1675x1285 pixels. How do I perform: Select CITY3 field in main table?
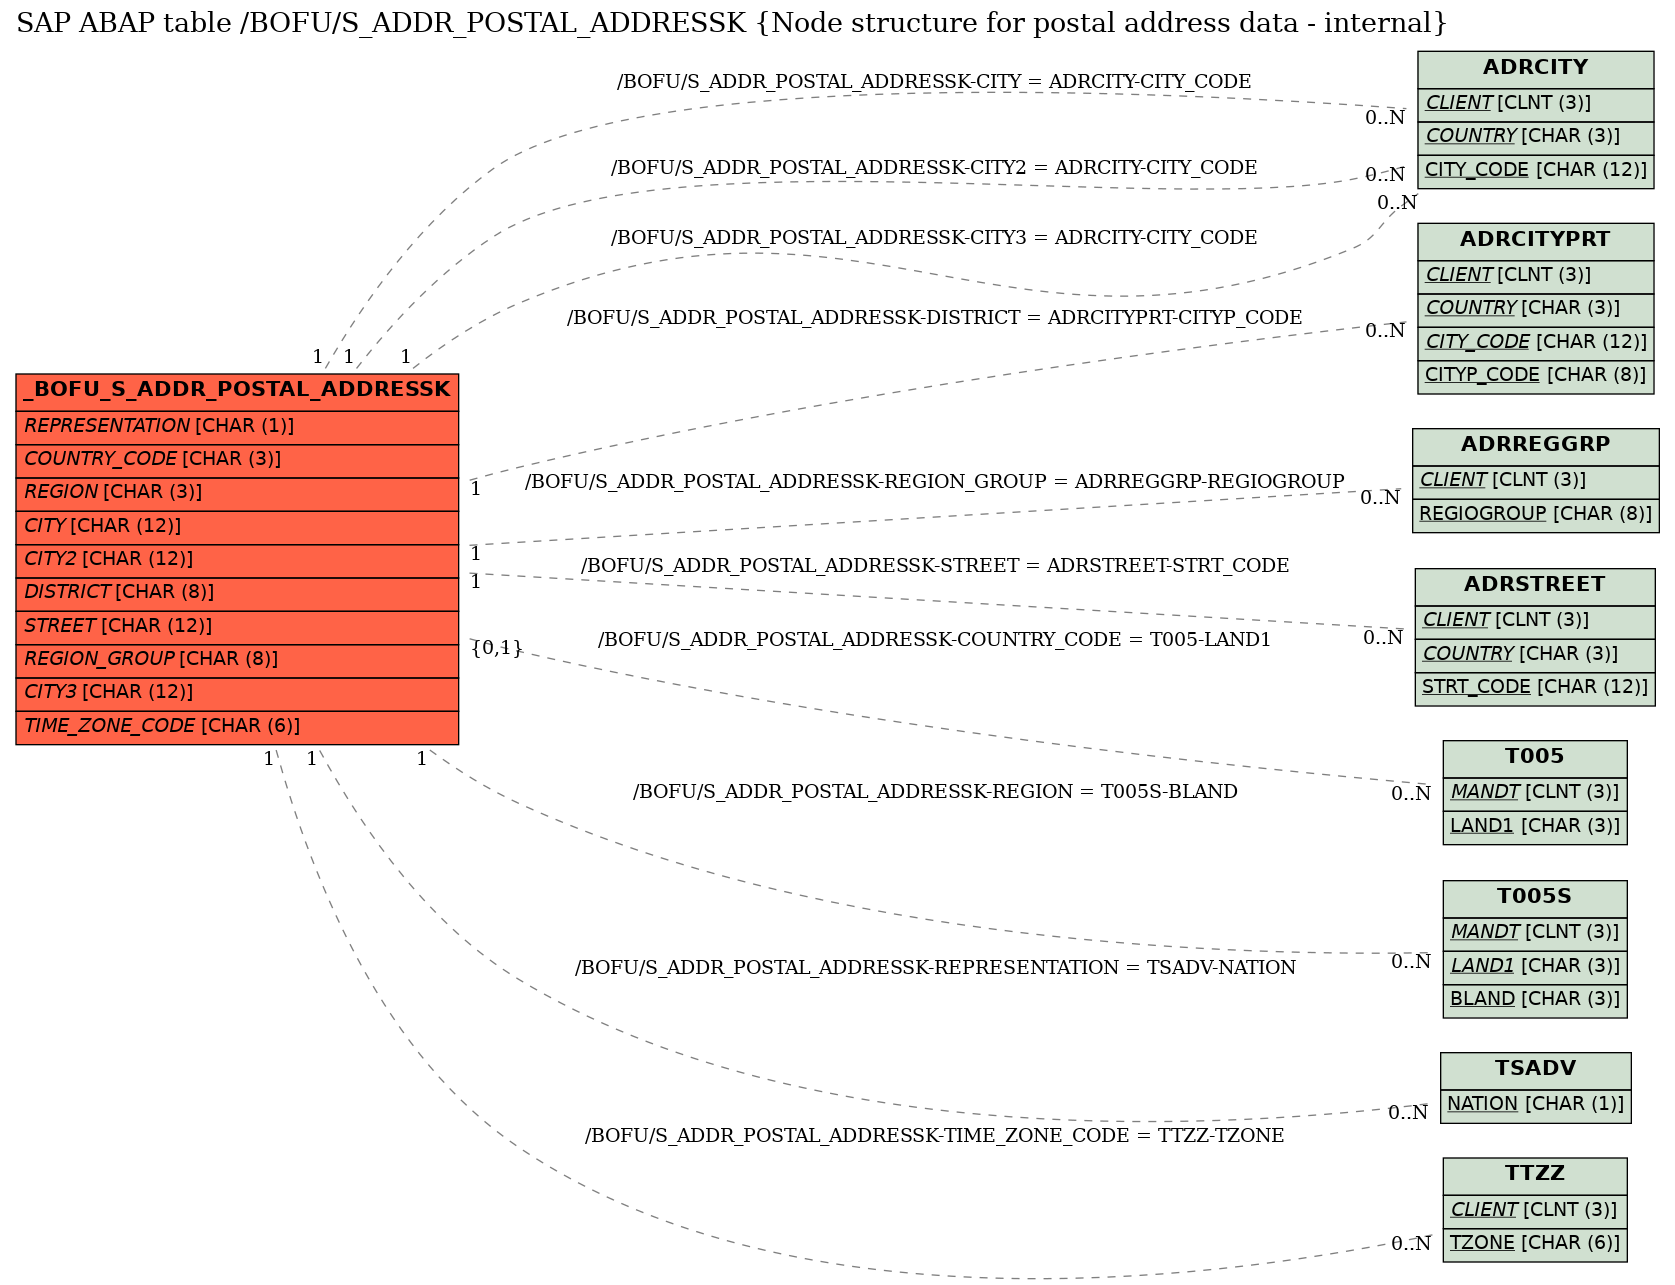click(237, 693)
